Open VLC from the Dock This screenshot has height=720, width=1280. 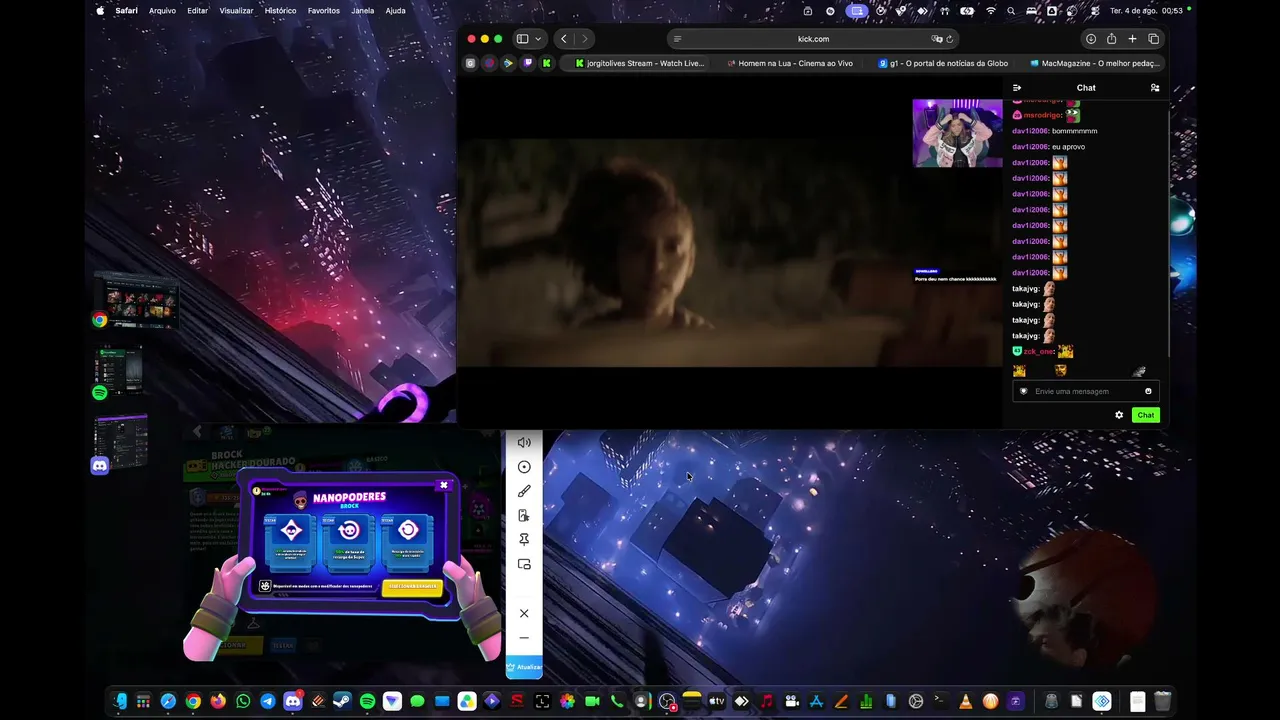(x=965, y=701)
